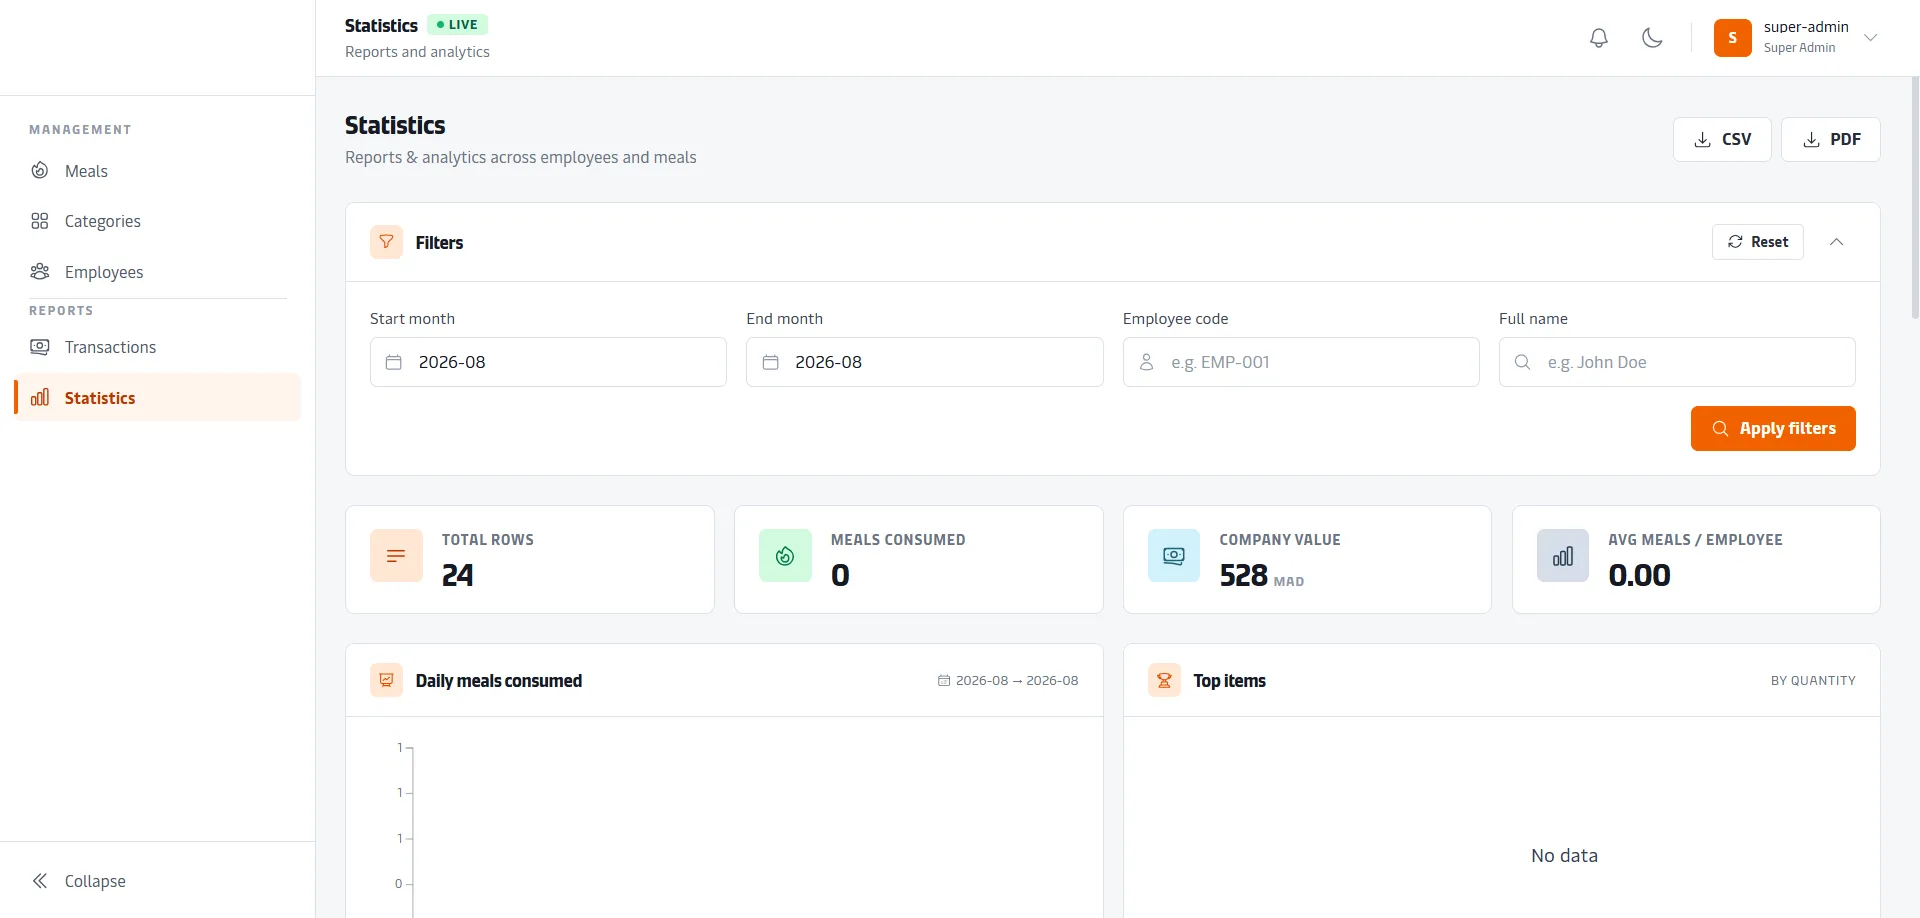Go to the Employees page
Image resolution: width=1920 pixels, height=918 pixels.
click(158, 272)
